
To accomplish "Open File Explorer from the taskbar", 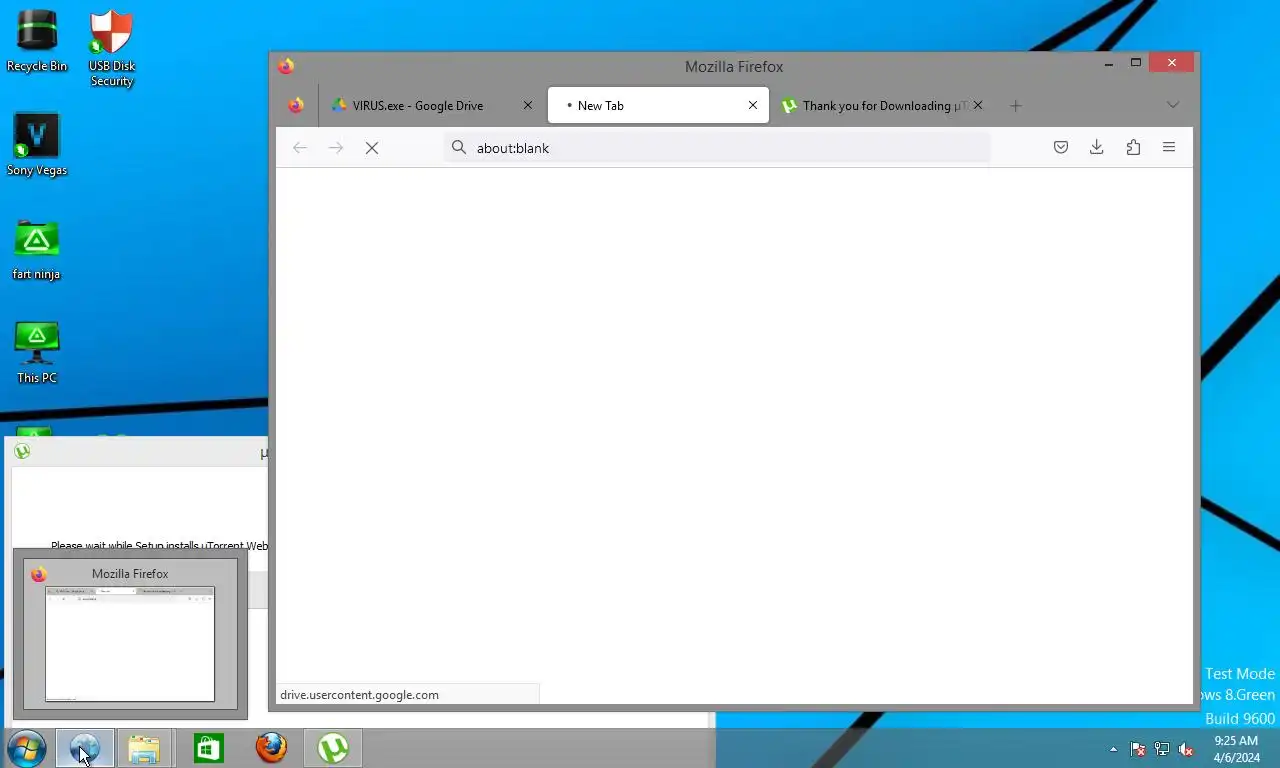I will [144, 748].
